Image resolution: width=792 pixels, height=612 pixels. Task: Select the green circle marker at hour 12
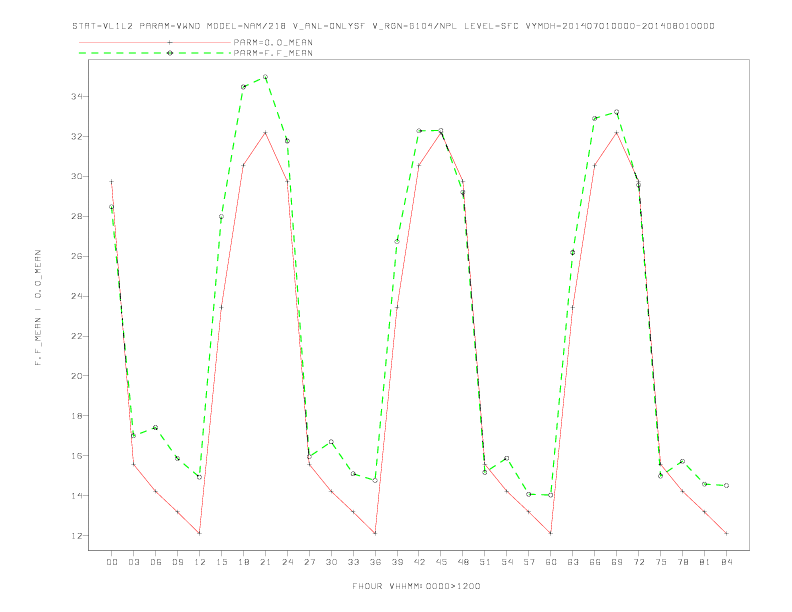199,477
